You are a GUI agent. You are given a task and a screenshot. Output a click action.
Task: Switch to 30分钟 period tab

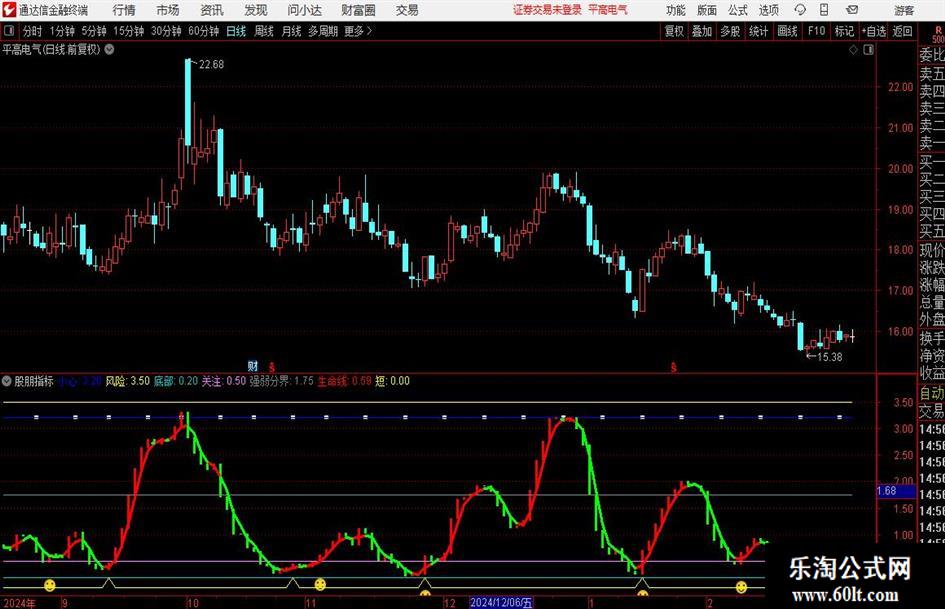(166, 31)
